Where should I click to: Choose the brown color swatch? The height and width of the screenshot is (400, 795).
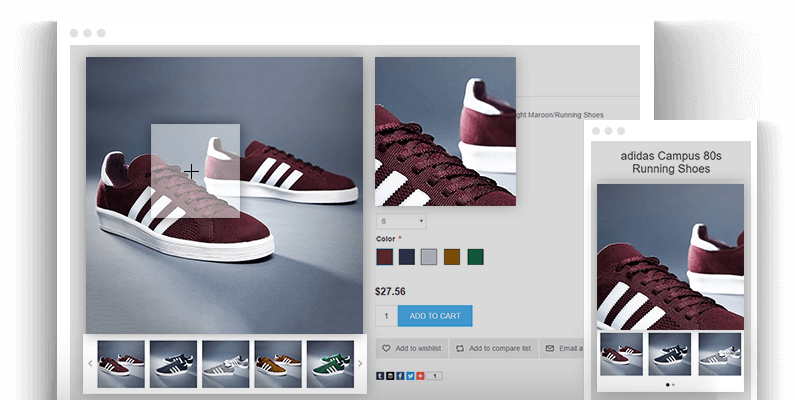(x=452, y=257)
